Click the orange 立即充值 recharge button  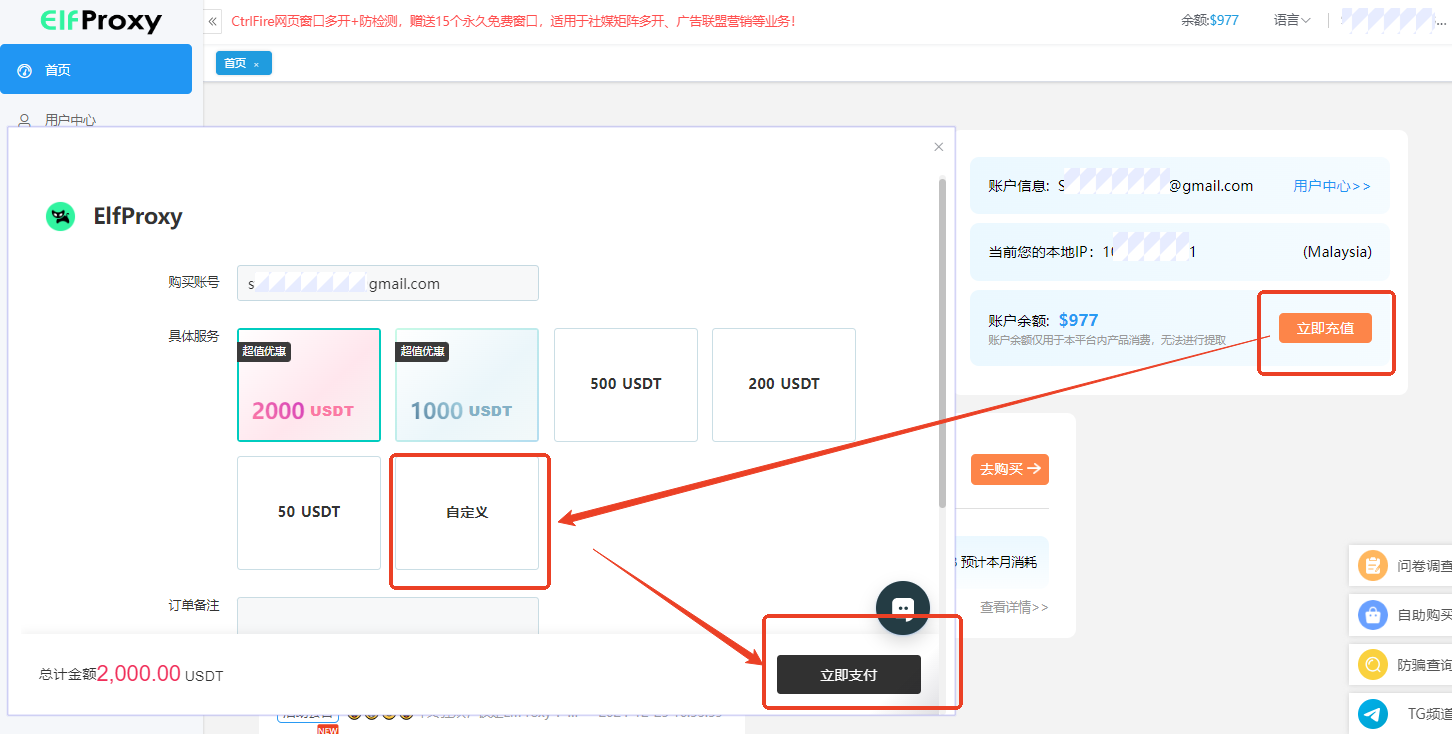[x=1325, y=328]
